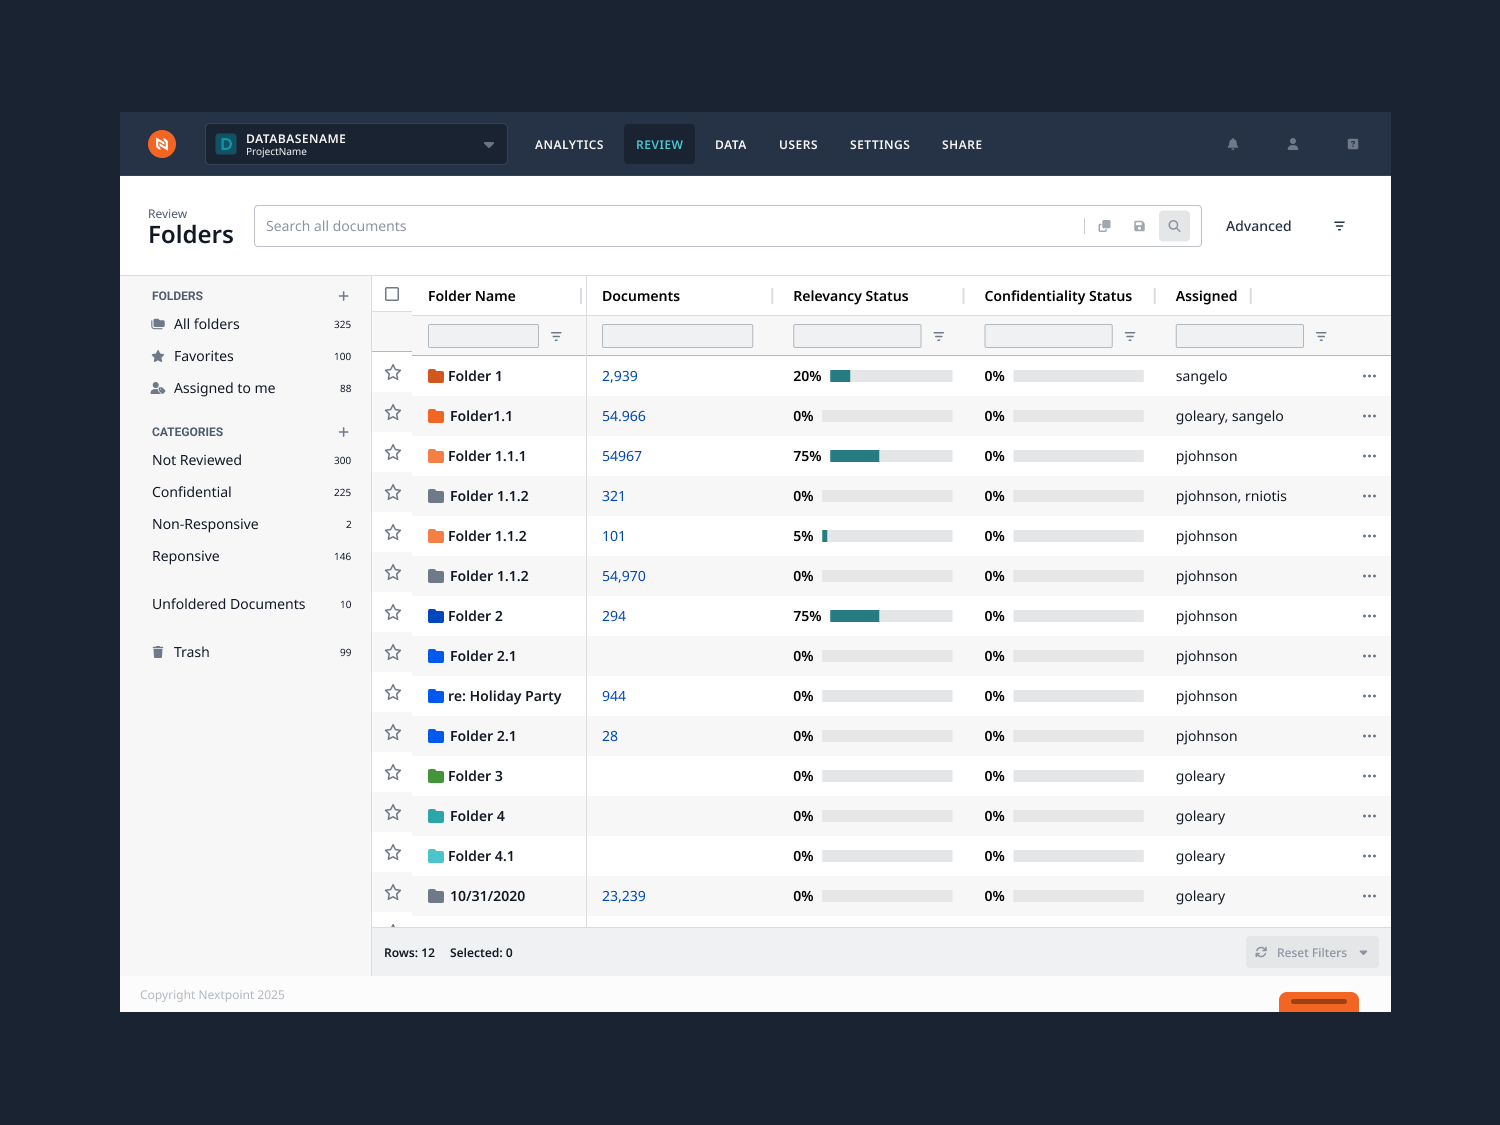The width and height of the screenshot is (1500, 1125).
Task: Open the user profile icon
Action: pos(1293,144)
